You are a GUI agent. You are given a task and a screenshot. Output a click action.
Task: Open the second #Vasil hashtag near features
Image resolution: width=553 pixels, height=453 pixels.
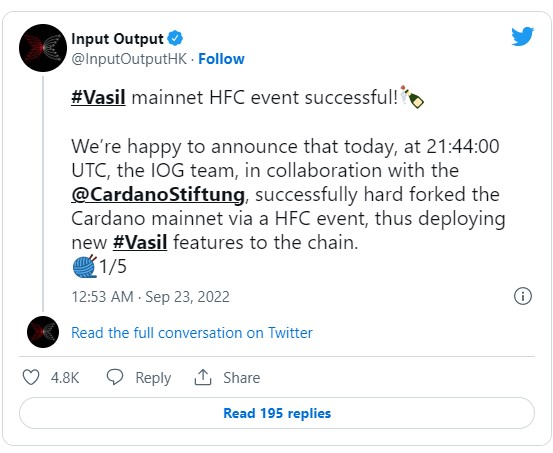[140, 242]
